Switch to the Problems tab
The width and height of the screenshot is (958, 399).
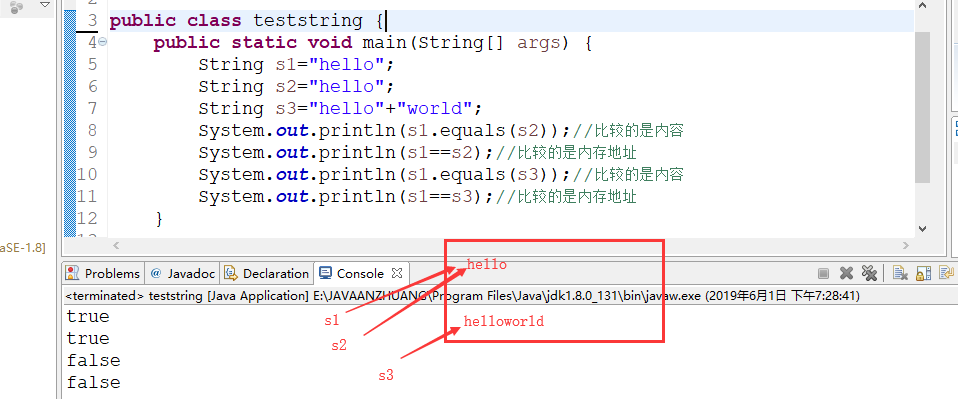[x=104, y=273]
